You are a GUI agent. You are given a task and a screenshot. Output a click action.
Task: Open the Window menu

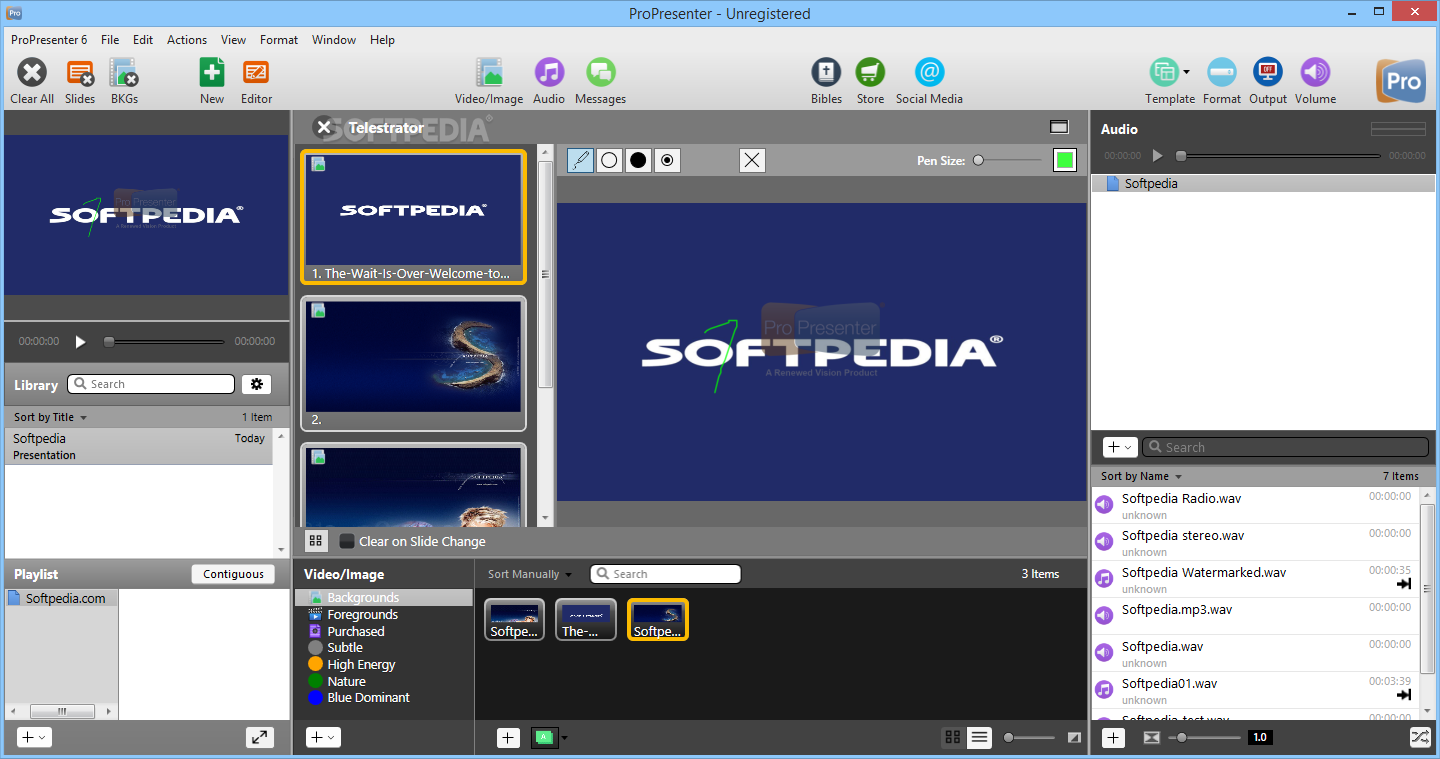tap(334, 40)
